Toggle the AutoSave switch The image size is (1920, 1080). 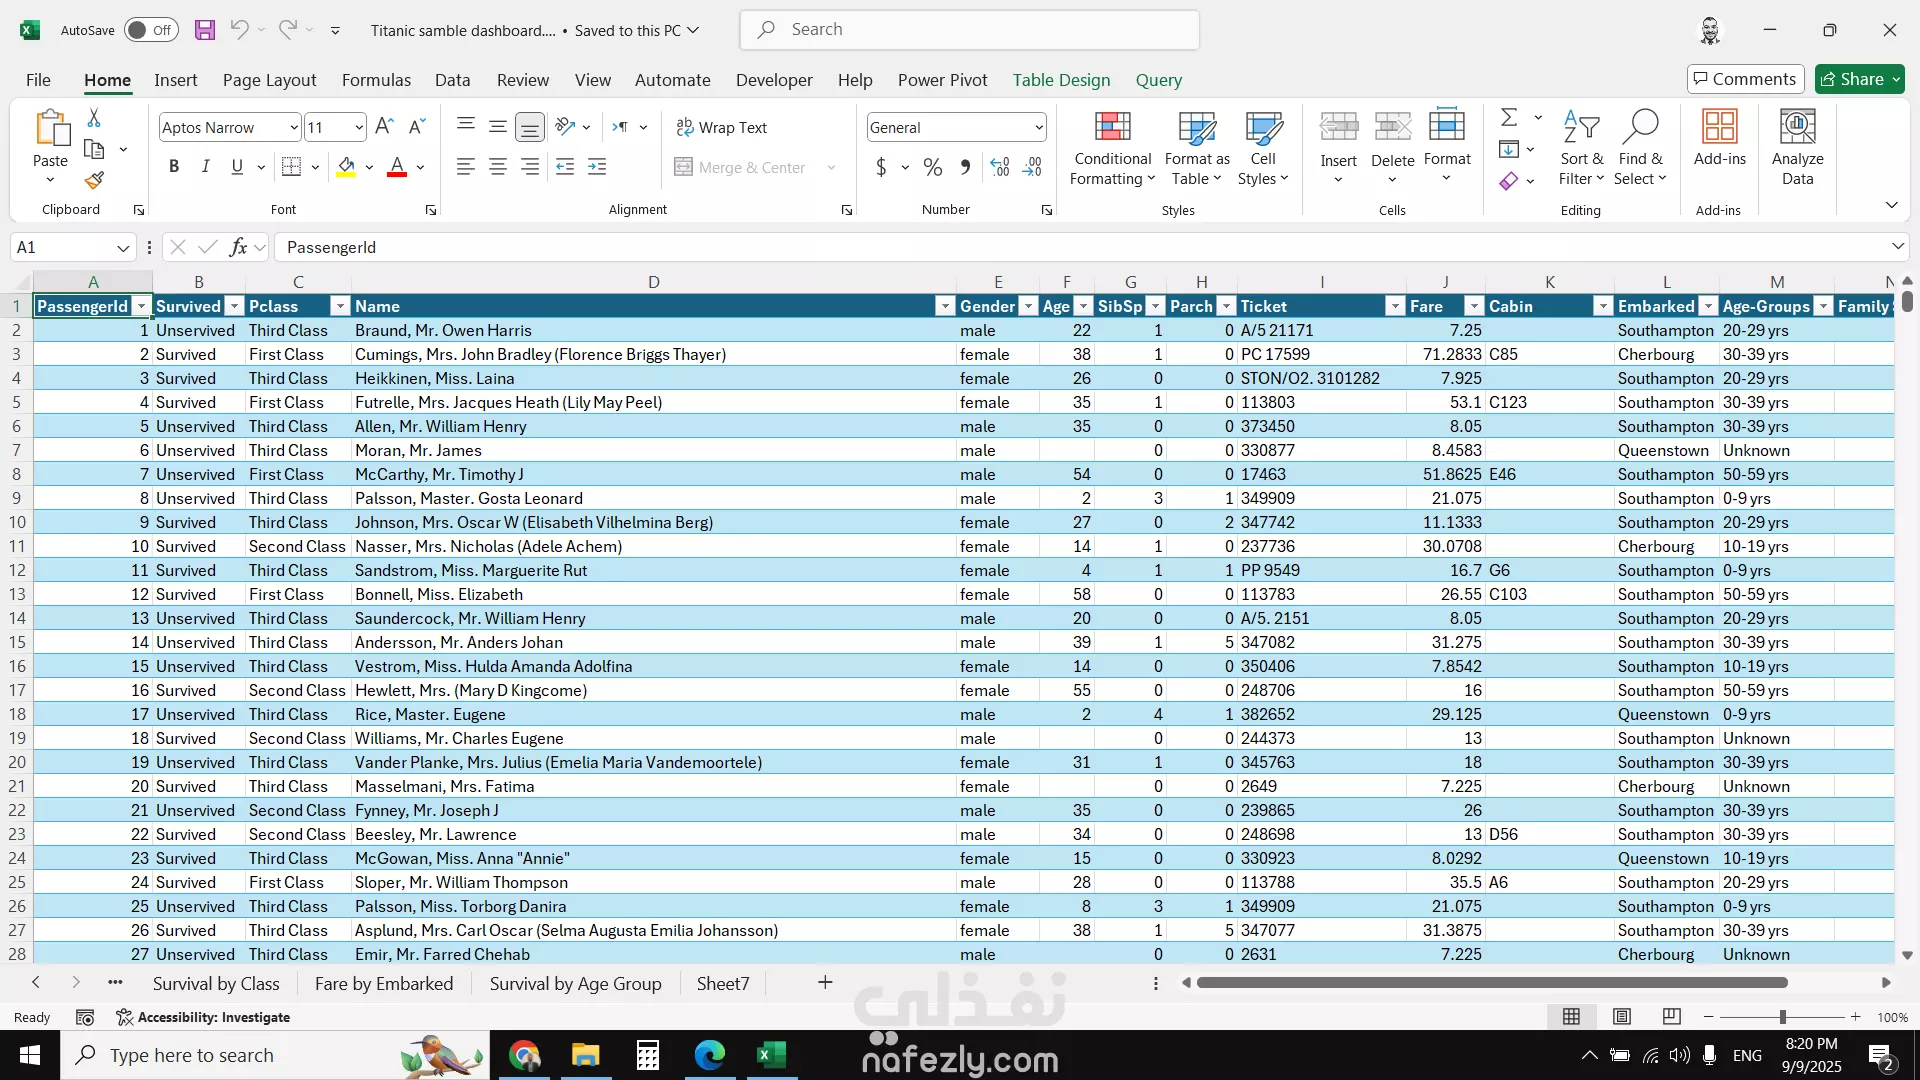[151, 30]
